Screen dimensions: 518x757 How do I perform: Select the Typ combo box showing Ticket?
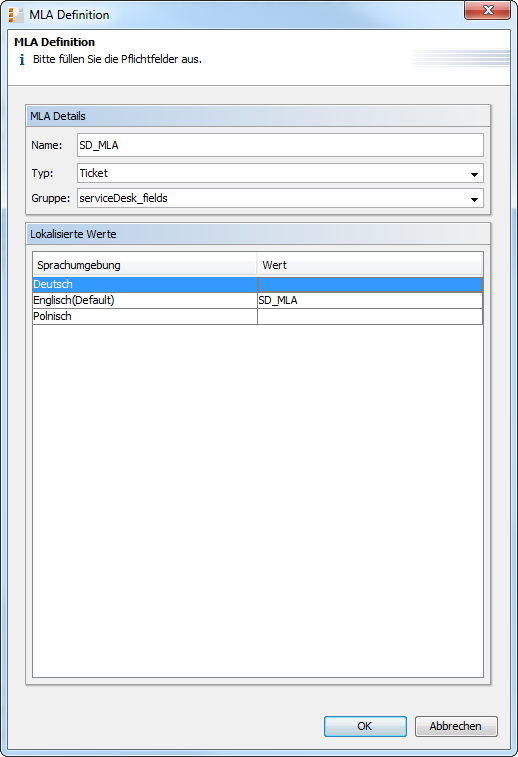[280, 173]
